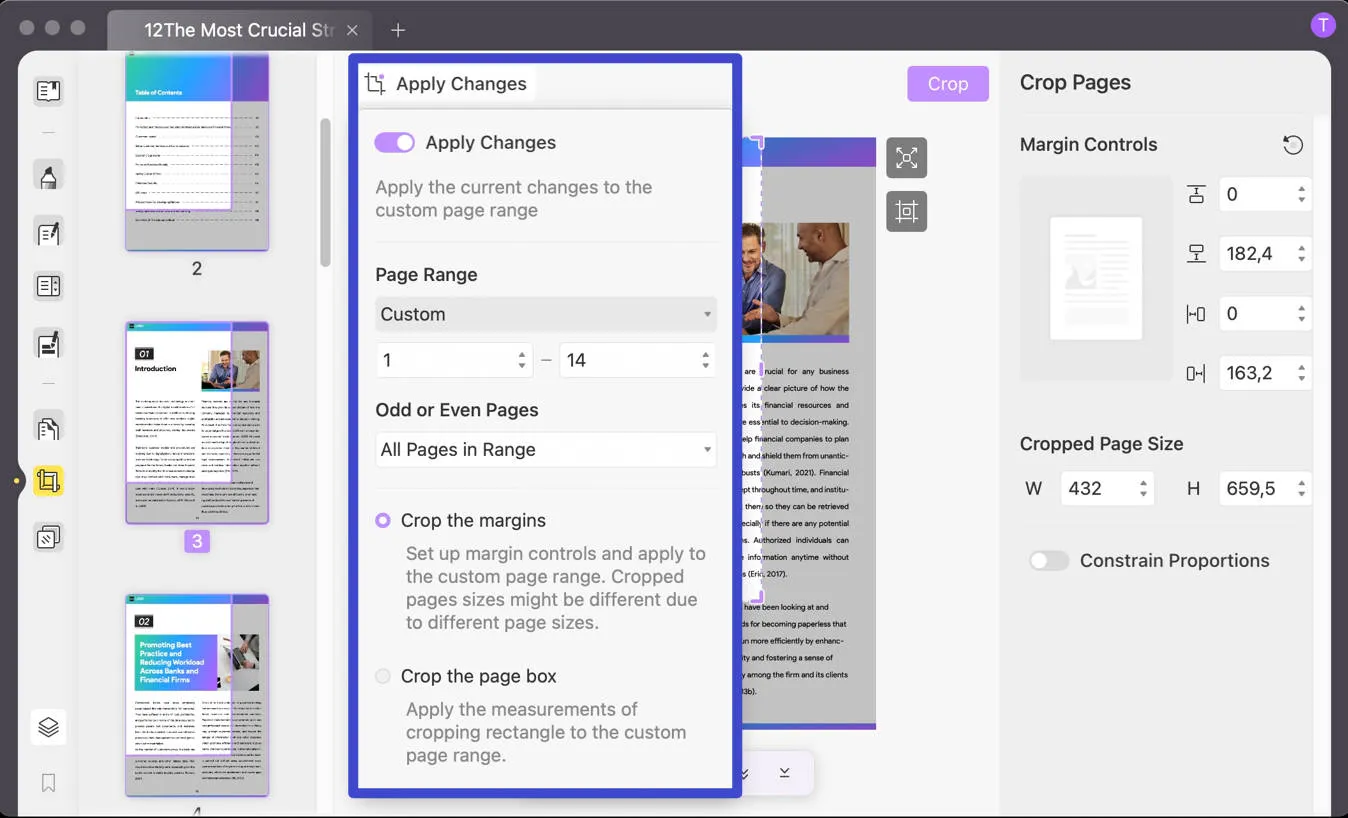Click the margin preview page image
Viewport: 1348px width, 818px height.
point(1096,278)
